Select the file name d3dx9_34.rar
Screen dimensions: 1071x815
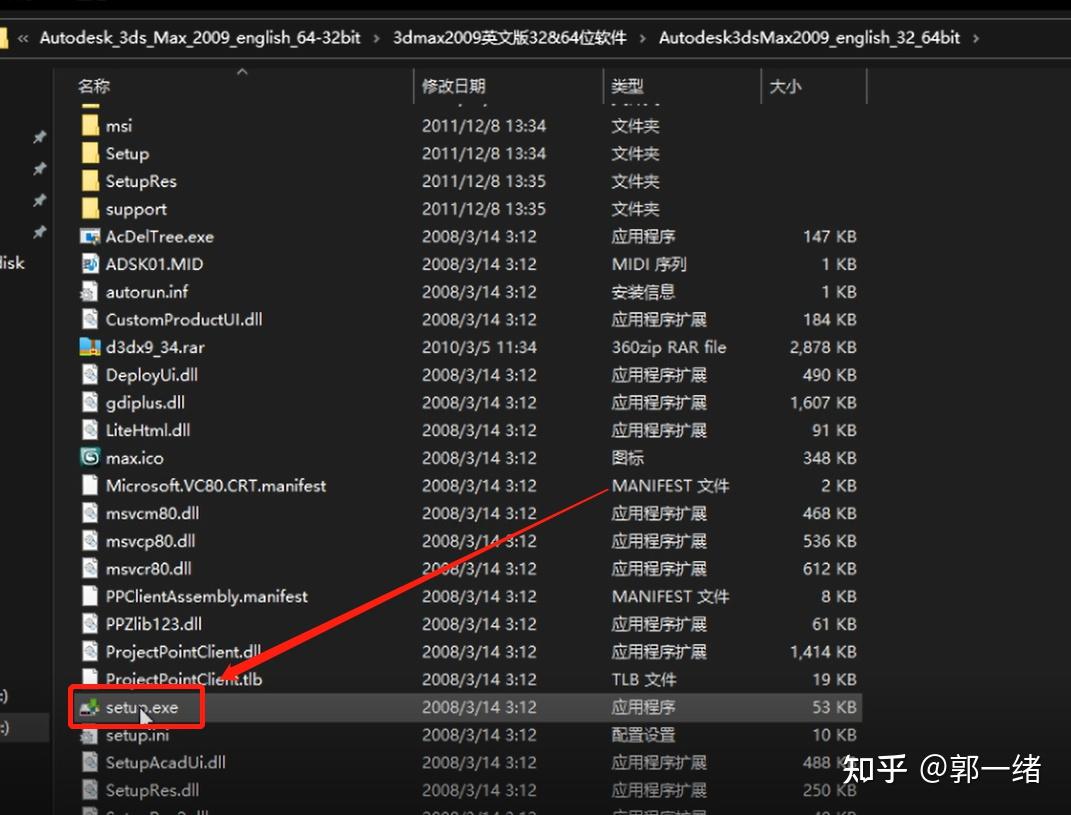tap(155, 347)
